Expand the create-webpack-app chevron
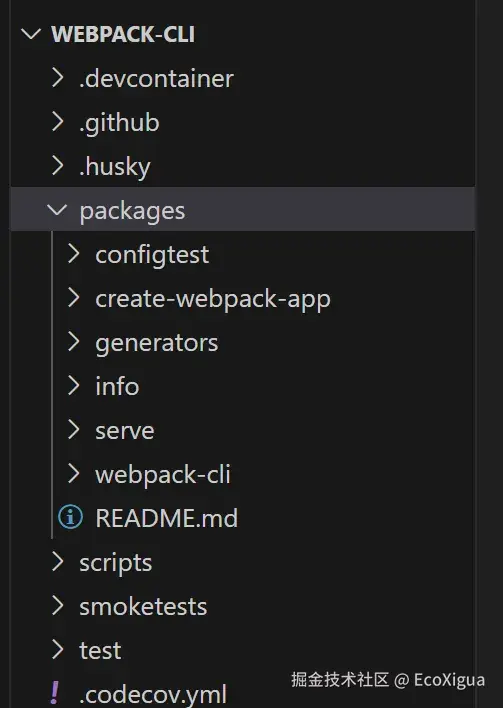503x708 pixels. point(74,298)
